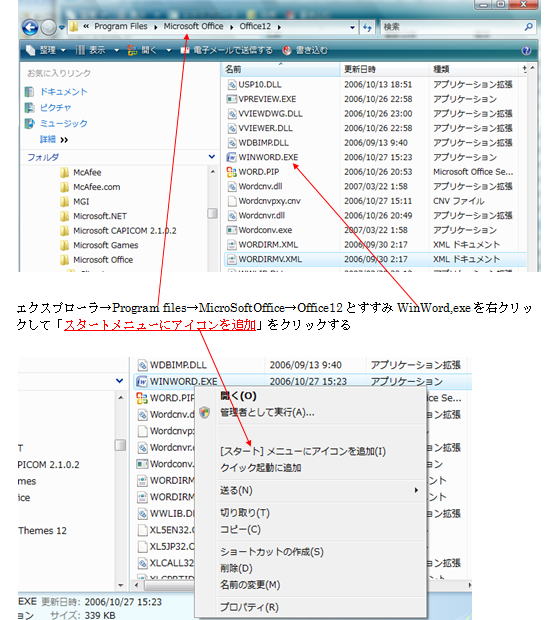The width and height of the screenshot is (549, 620).
Task: Select VVIEWDWG.DLL file icon
Action: pos(231,113)
